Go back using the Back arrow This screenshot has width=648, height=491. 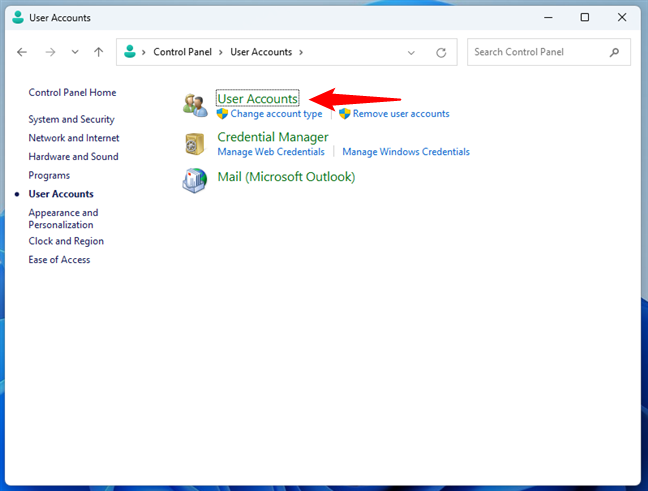tap(22, 52)
